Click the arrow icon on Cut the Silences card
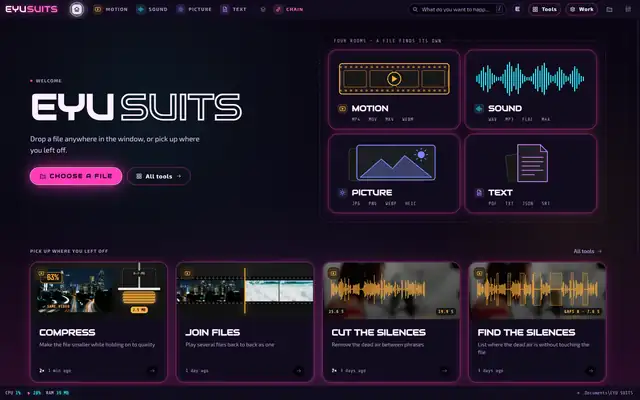This screenshot has width=640, height=400. [x=445, y=371]
